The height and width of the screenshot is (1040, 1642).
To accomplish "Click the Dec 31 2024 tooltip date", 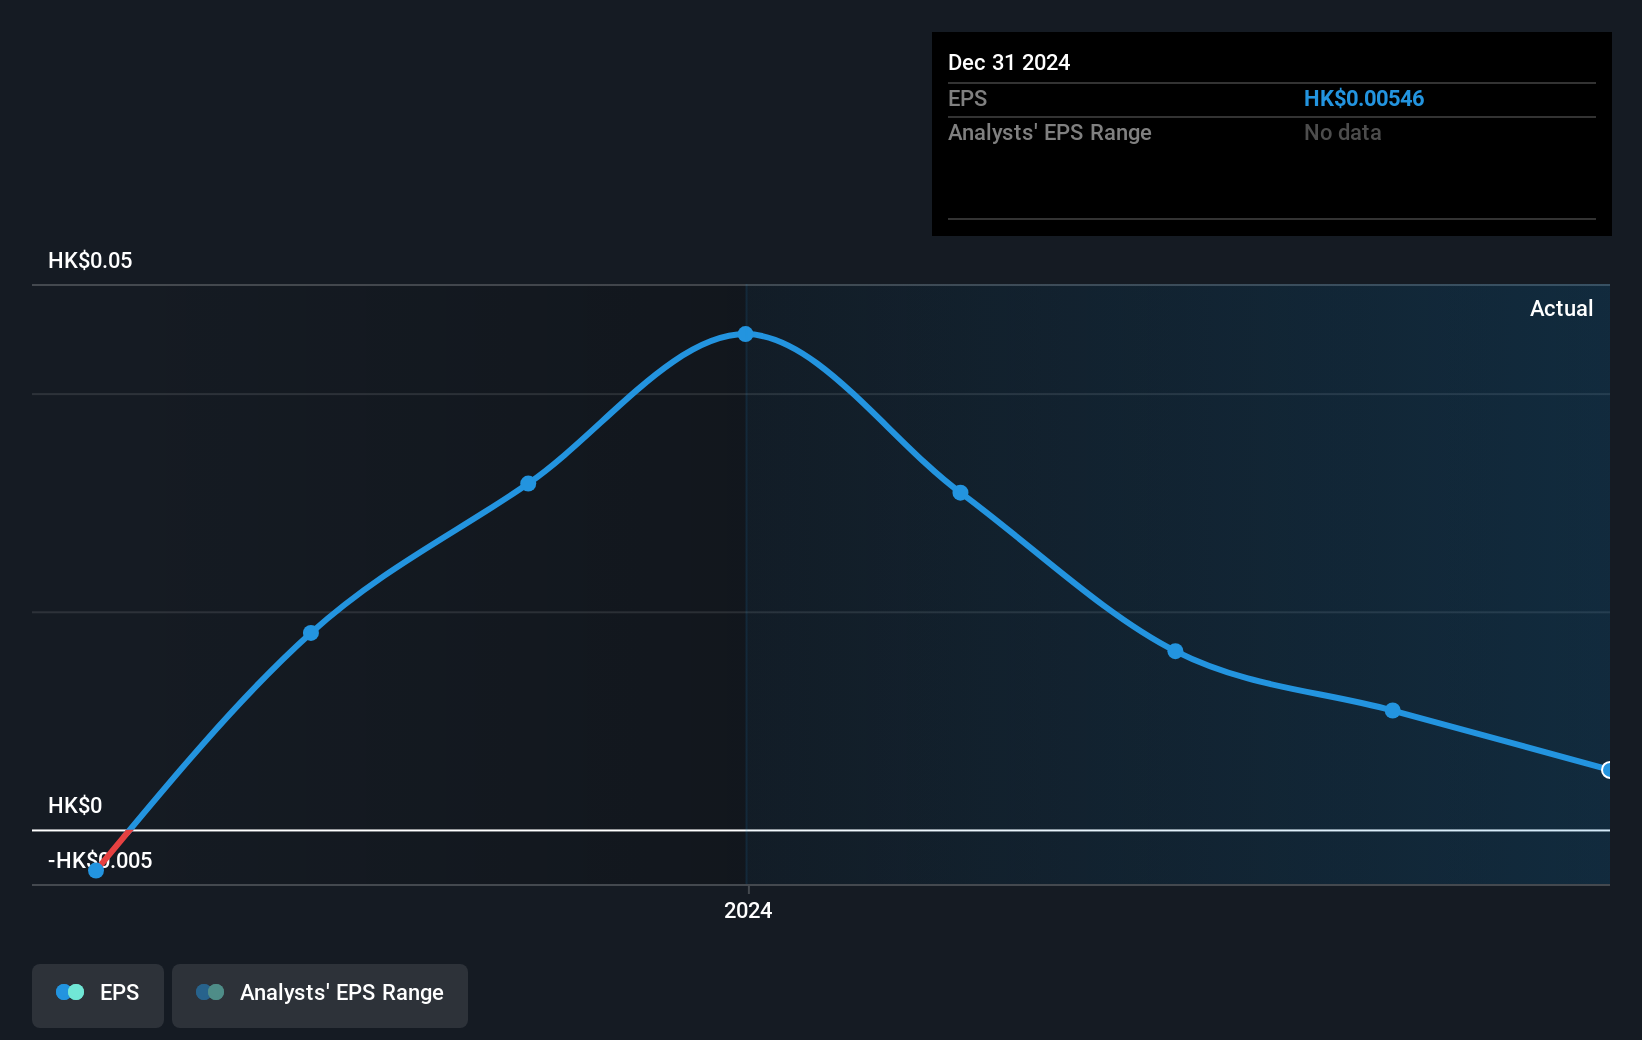I will pyautogui.click(x=1009, y=63).
